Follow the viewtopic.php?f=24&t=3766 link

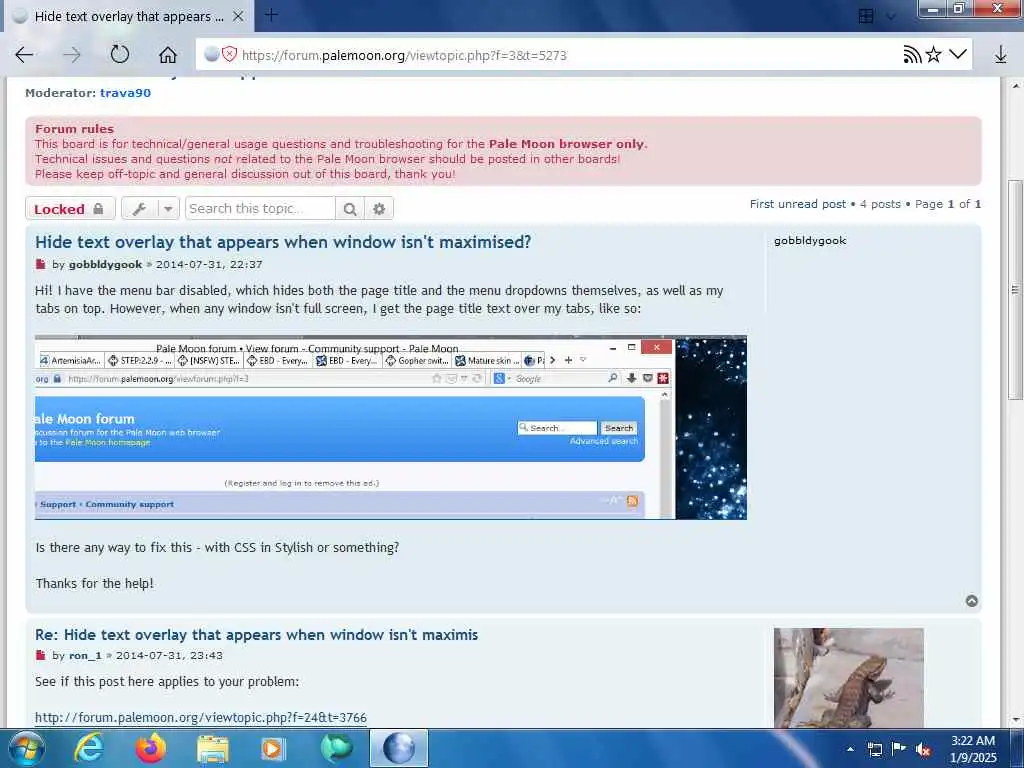200,717
